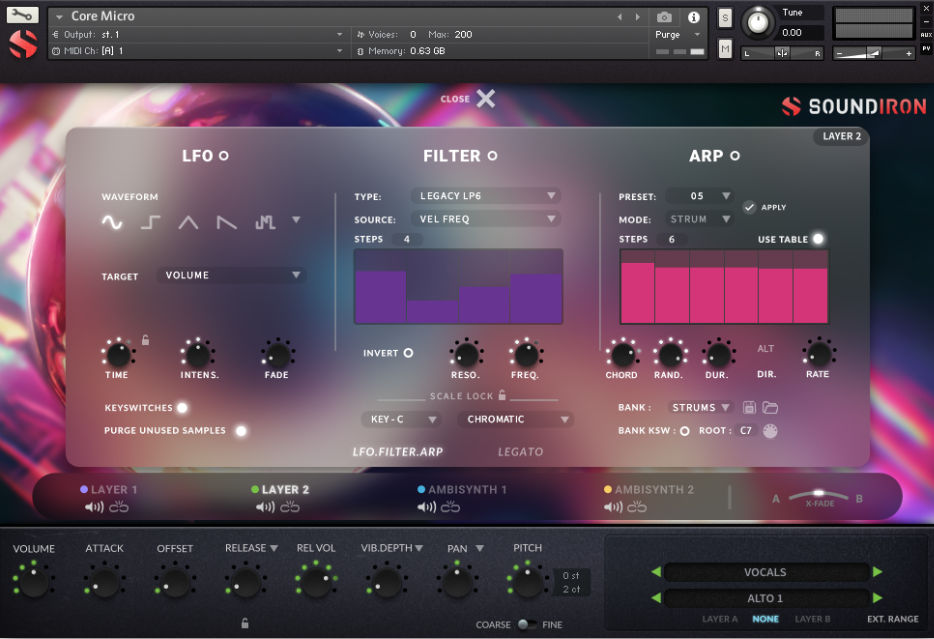The image size is (934, 639).
Task: Toggle Purge Unused Samples
Action: (x=240, y=430)
